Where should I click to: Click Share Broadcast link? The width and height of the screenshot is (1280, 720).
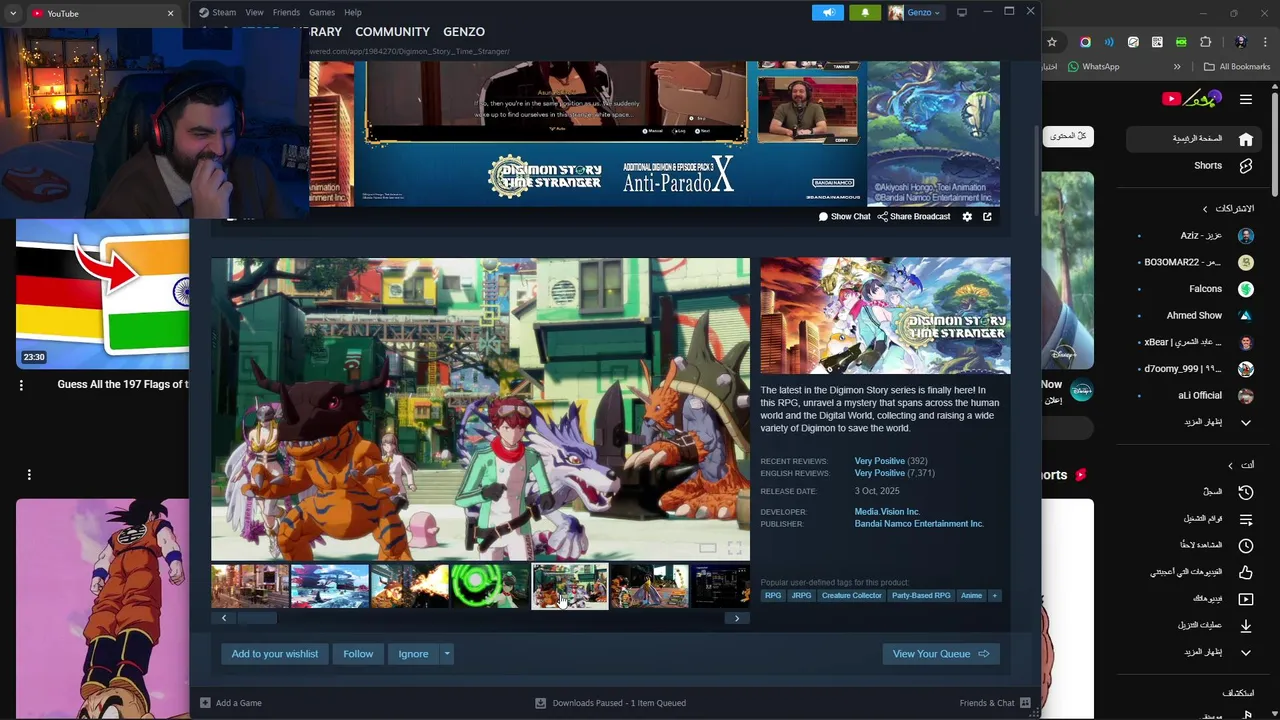point(914,216)
